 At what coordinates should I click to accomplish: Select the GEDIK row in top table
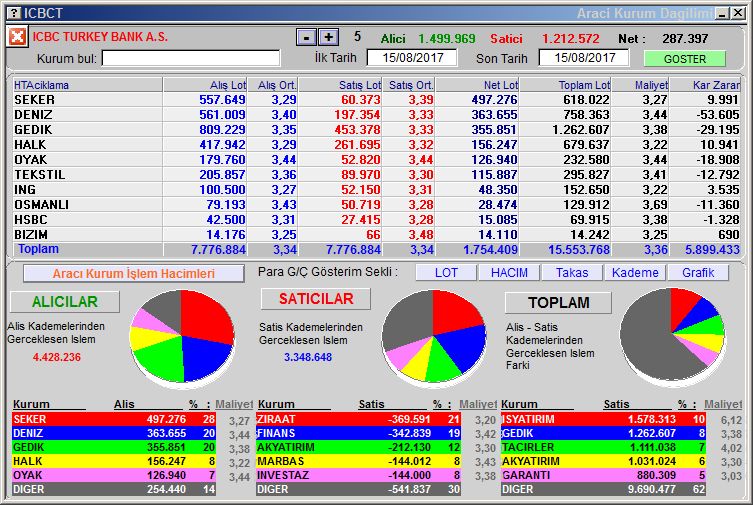coord(376,130)
